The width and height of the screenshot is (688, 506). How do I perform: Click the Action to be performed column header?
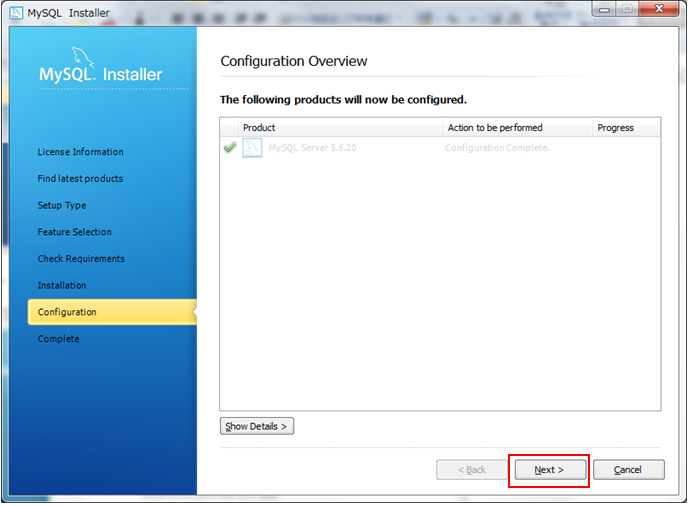518,127
